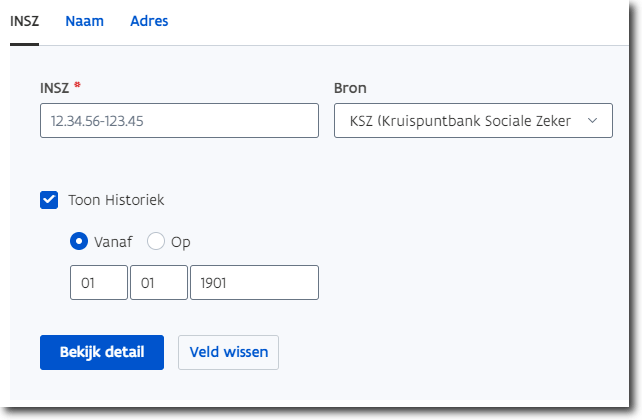Click the Vanaf label text
Image resolution: width=642 pixels, height=420 pixels.
(114, 242)
